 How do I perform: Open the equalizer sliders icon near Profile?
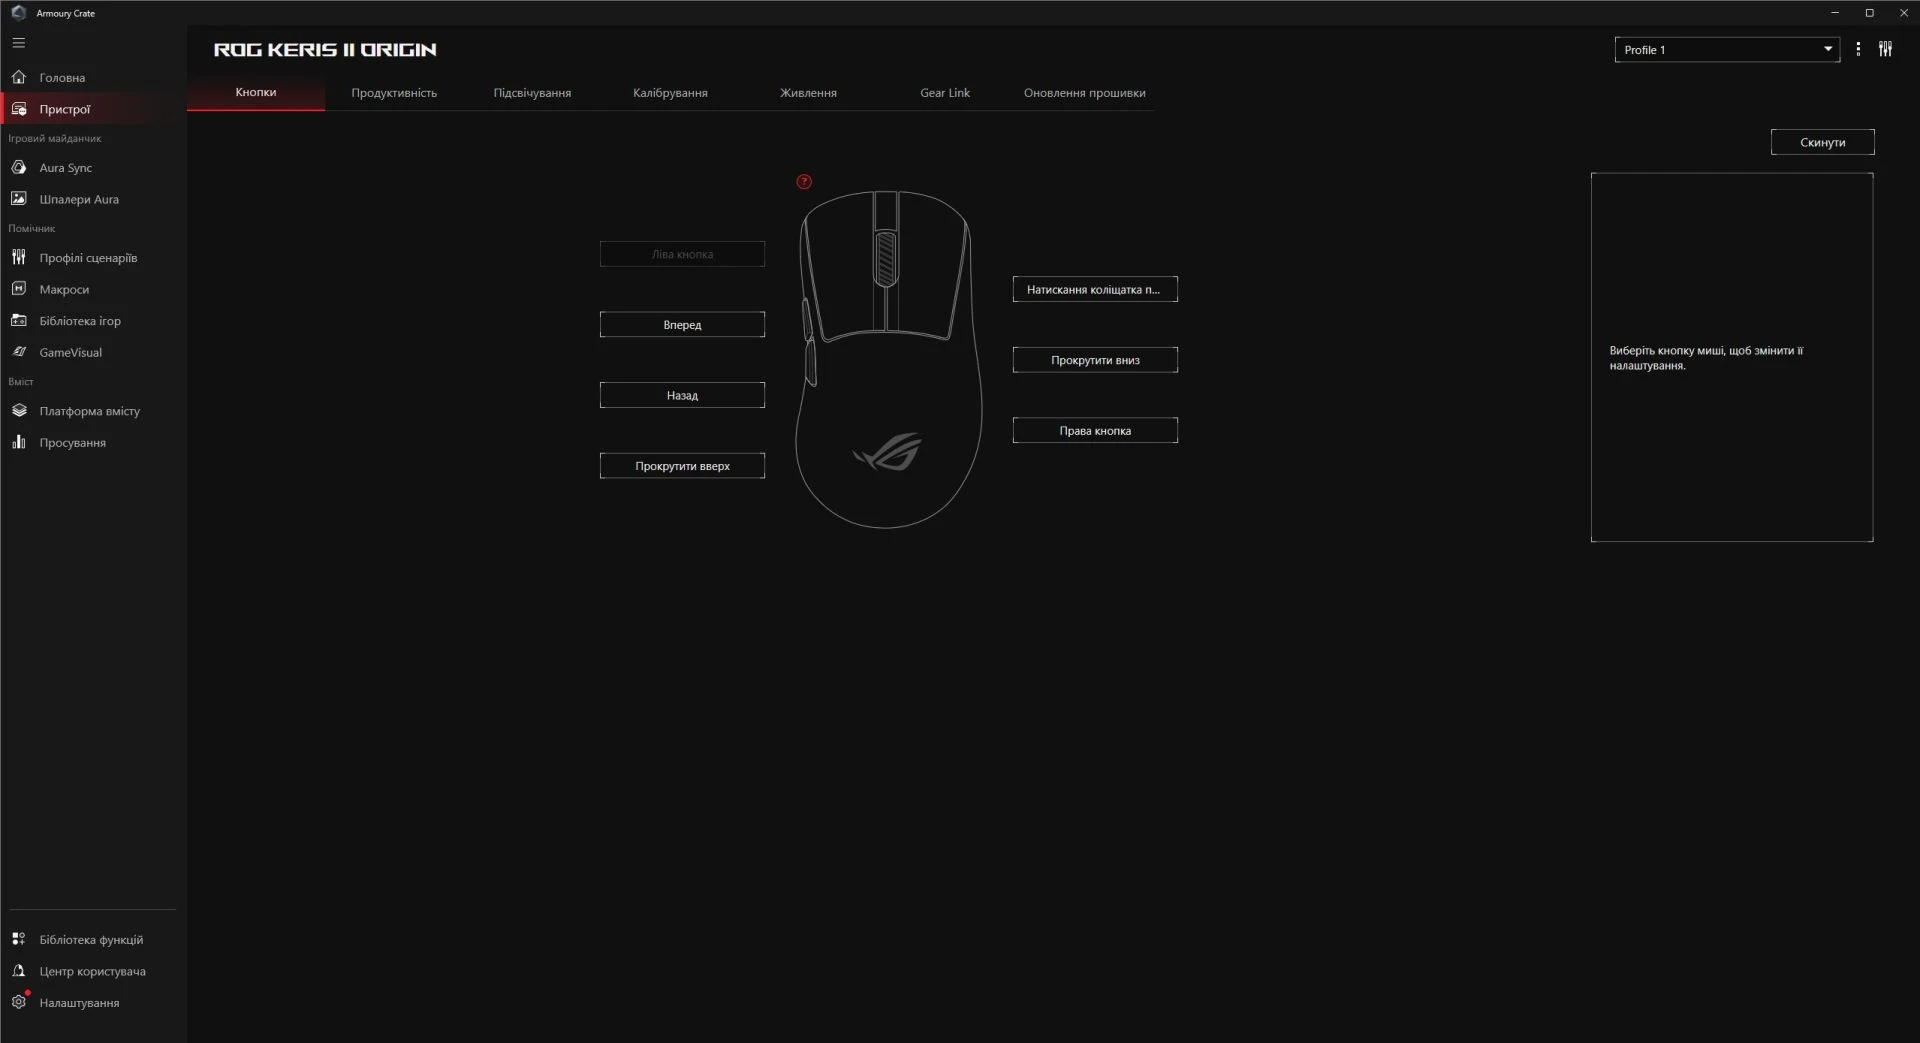coord(1885,49)
